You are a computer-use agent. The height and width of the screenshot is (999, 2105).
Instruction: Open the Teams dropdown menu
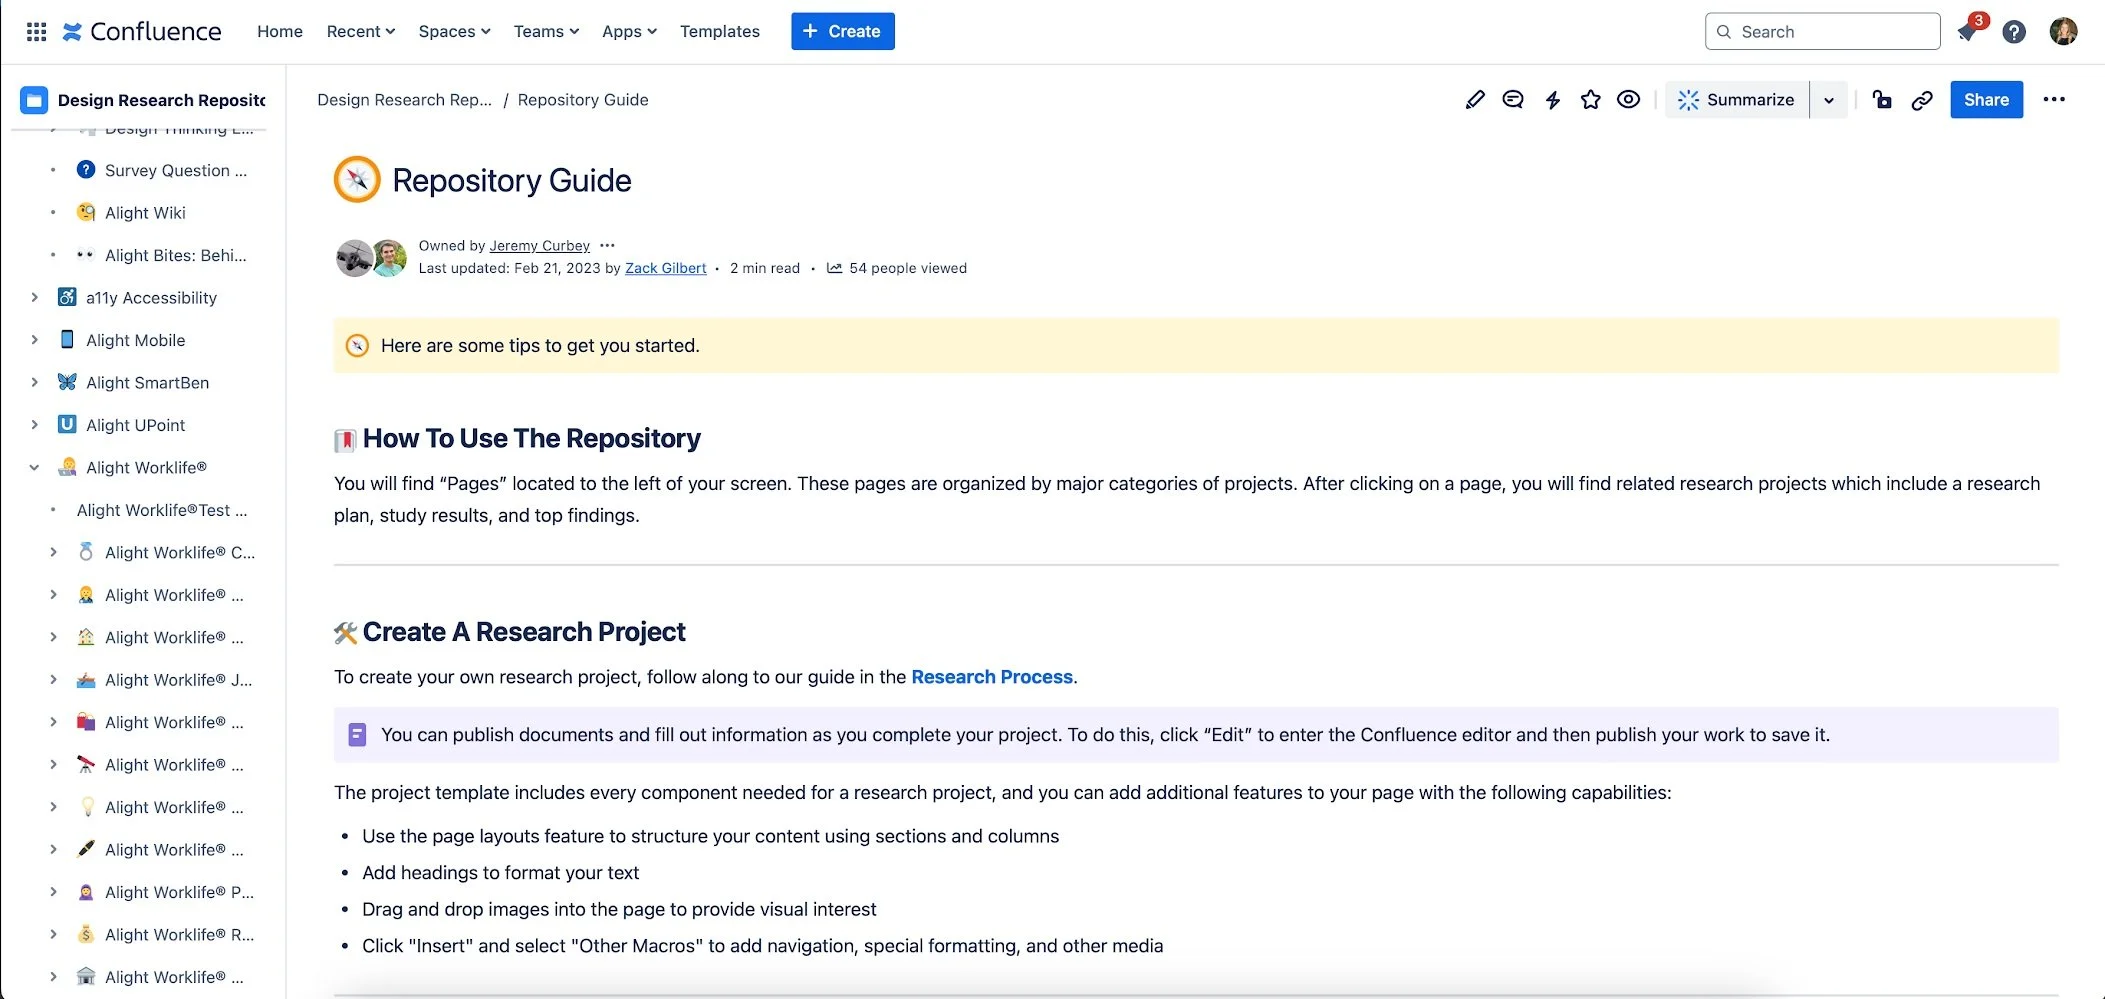[x=546, y=32]
